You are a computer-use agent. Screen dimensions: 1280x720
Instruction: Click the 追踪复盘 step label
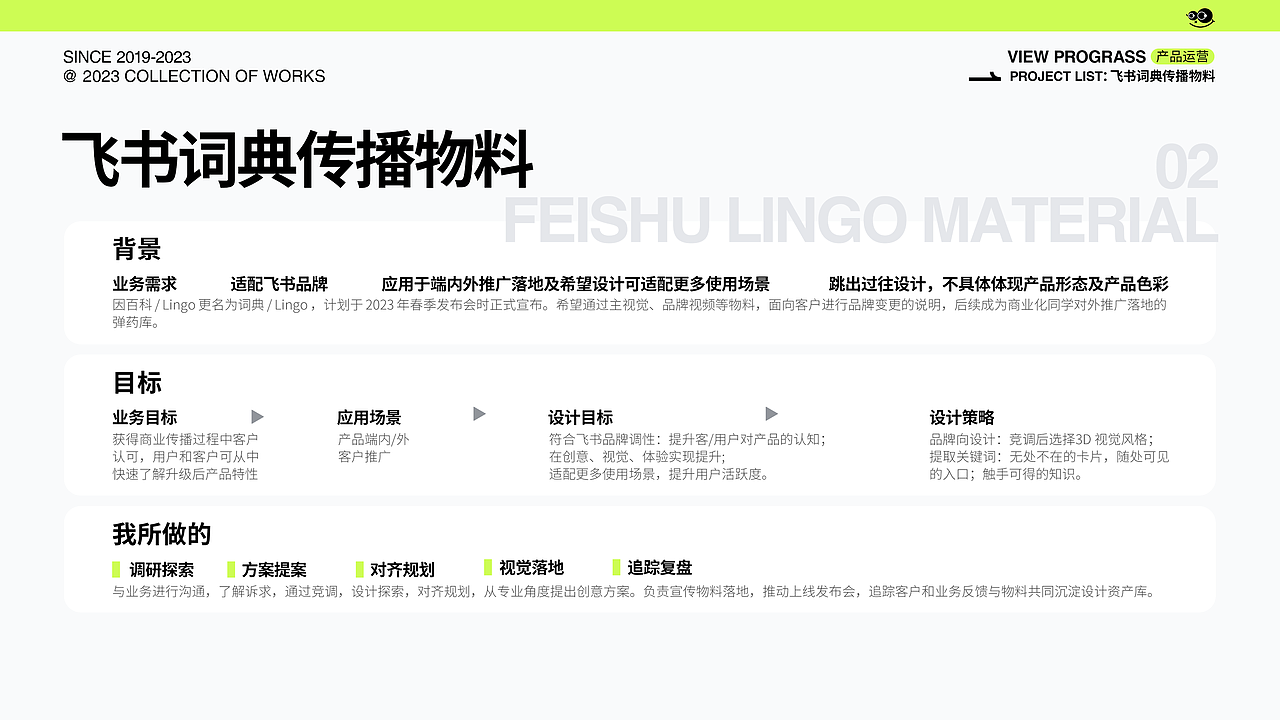660,568
